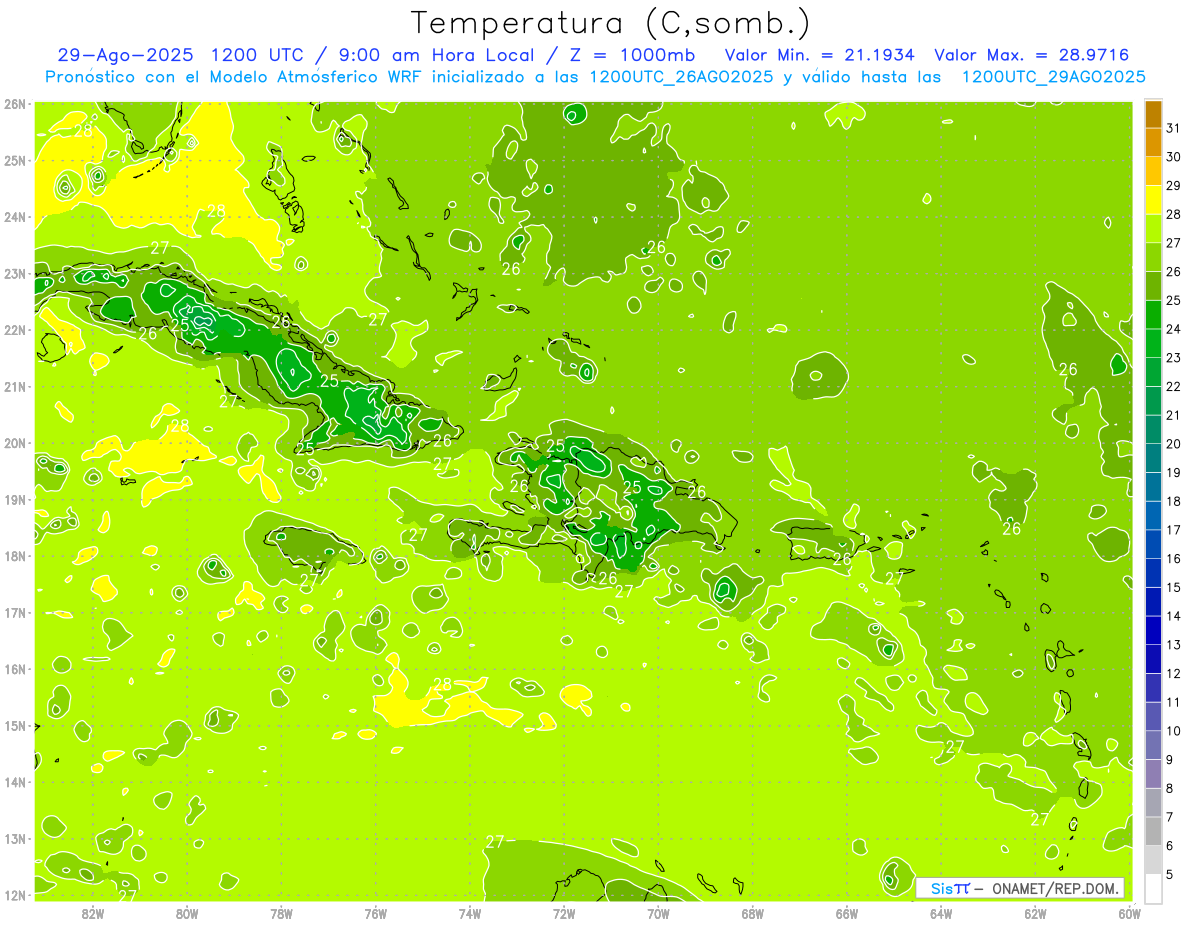The height and width of the screenshot is (927, 1200).
Task: Click the WRF model forecast subtitle line
Action: pos(595,77)
